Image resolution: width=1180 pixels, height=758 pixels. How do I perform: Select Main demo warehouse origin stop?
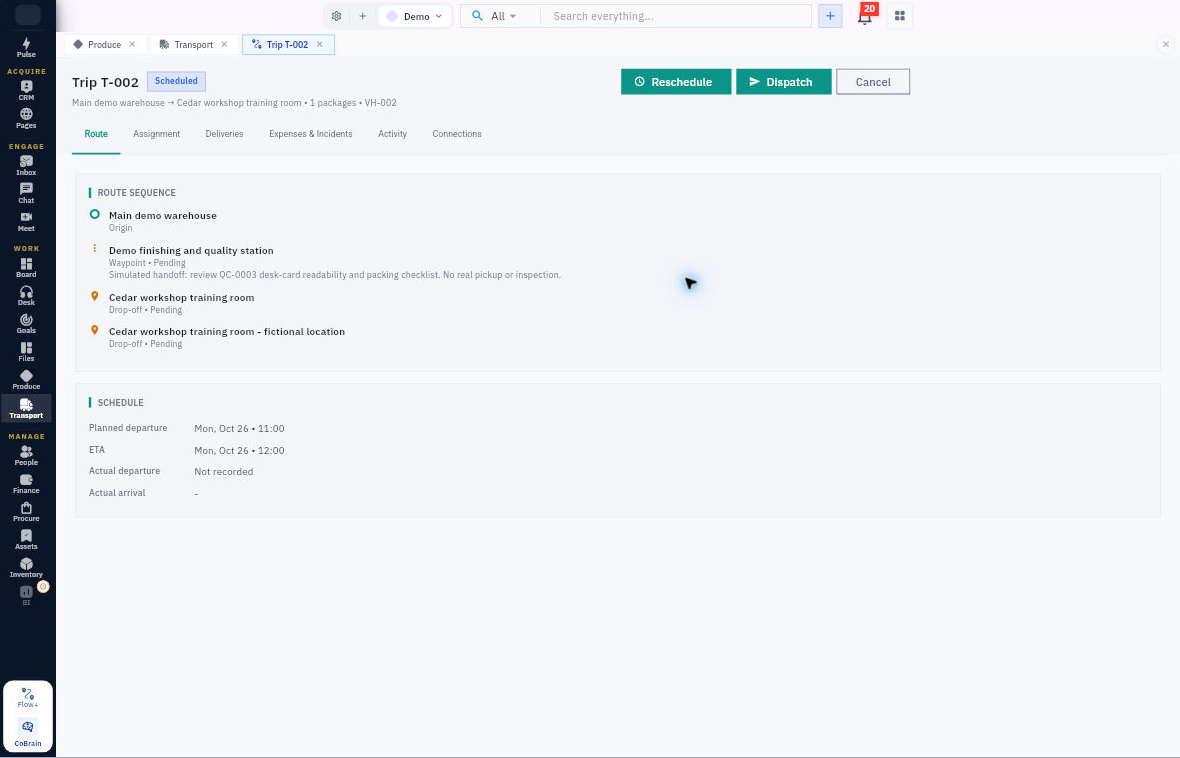click(163, 215)
